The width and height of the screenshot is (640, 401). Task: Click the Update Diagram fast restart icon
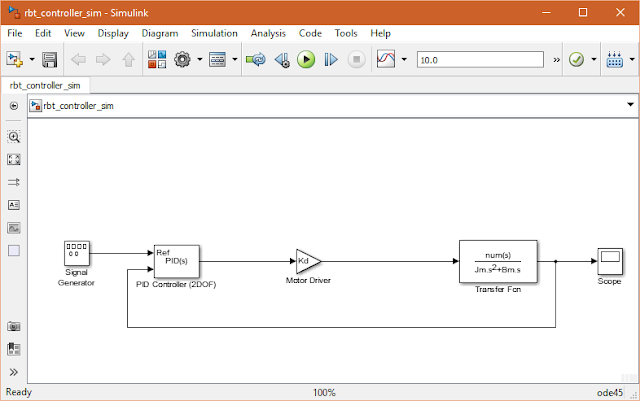pyautogui.click(x=256, y=60)
